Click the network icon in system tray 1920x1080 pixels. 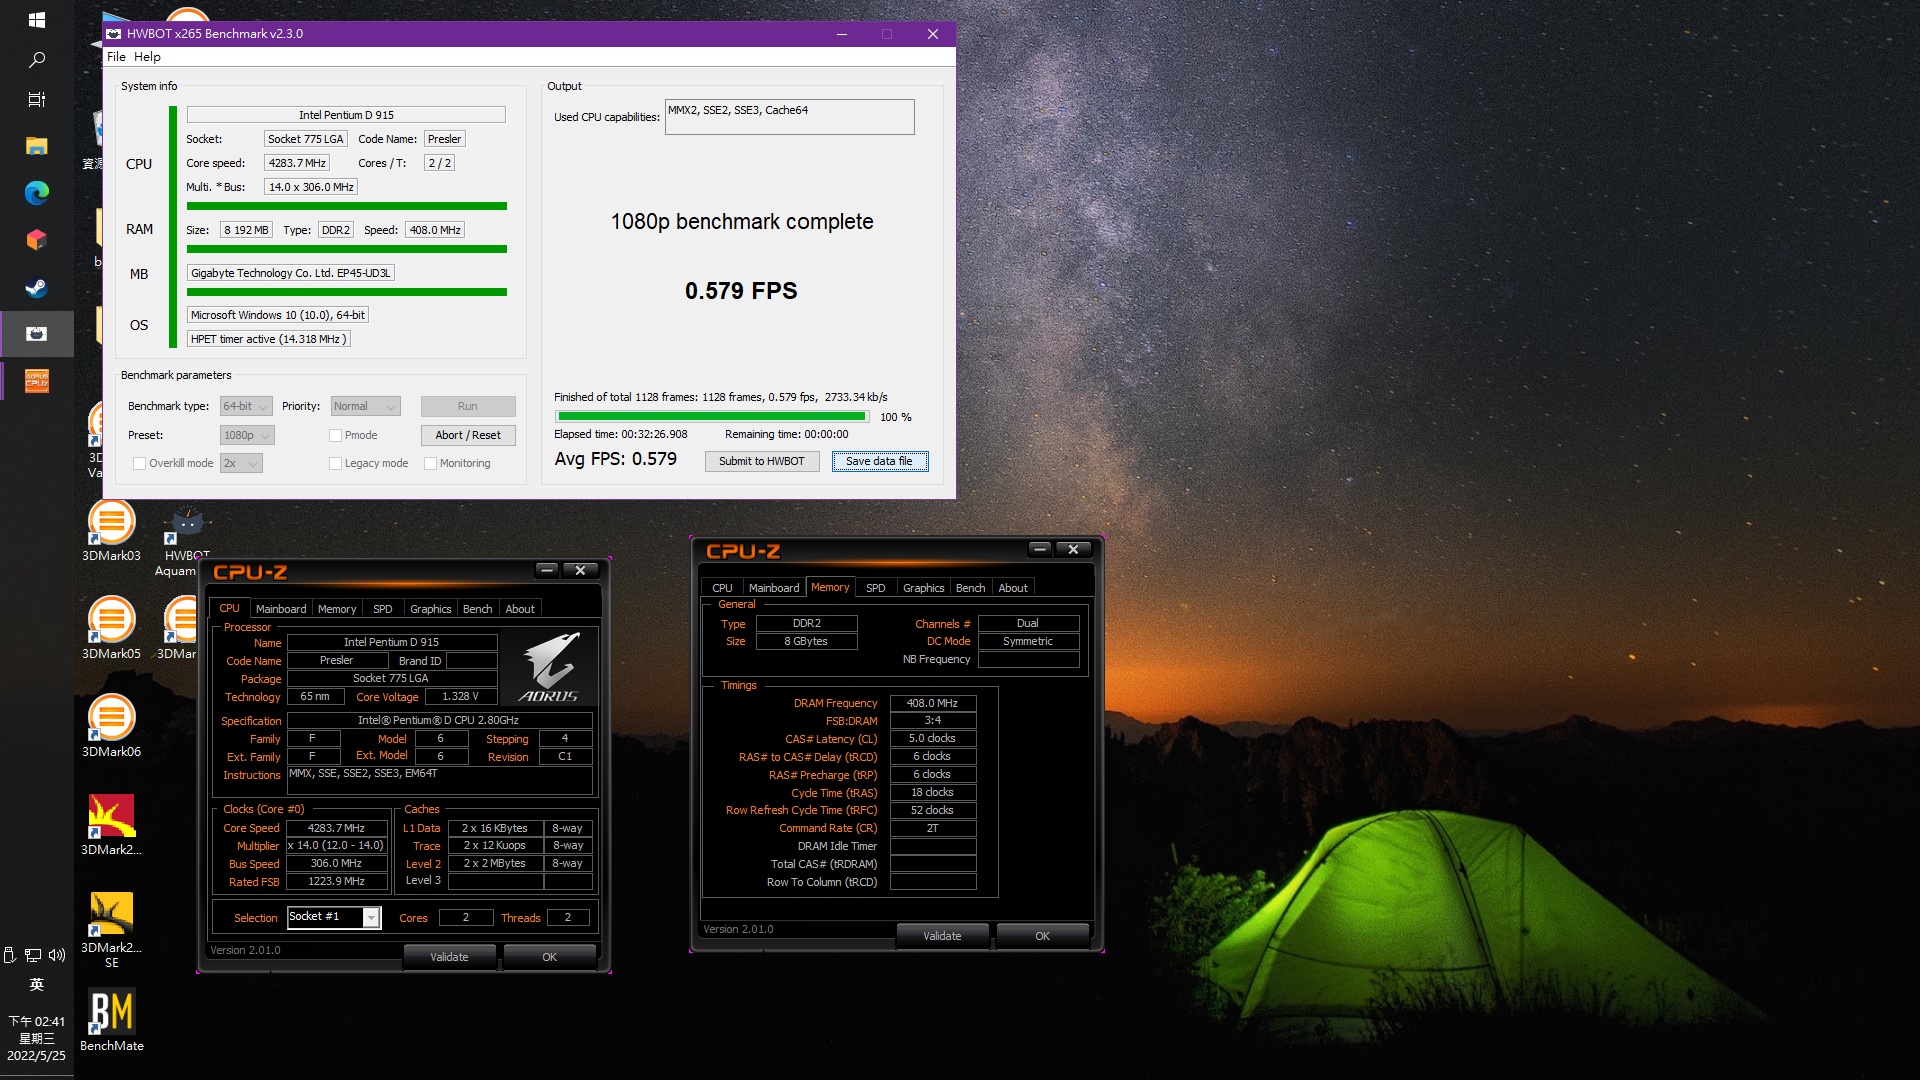tap(33, 955)
